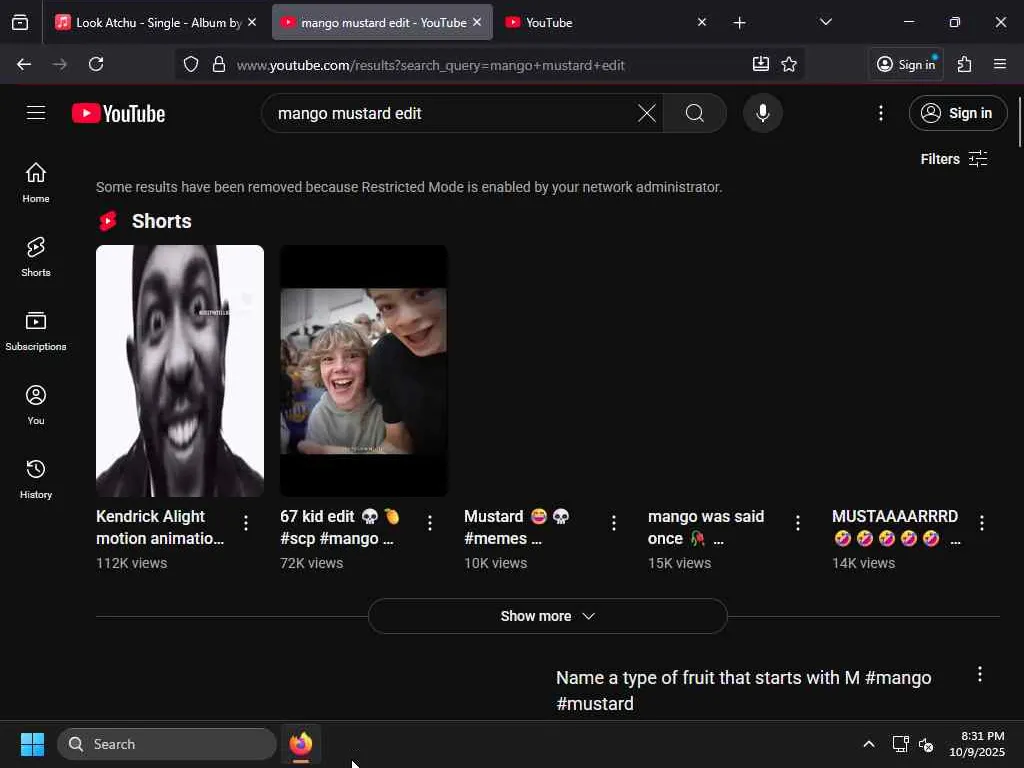Click the YouTube logo
The width and height of the screenshot is (1024, 768).
pyautogui.click(x=118, y=114)
